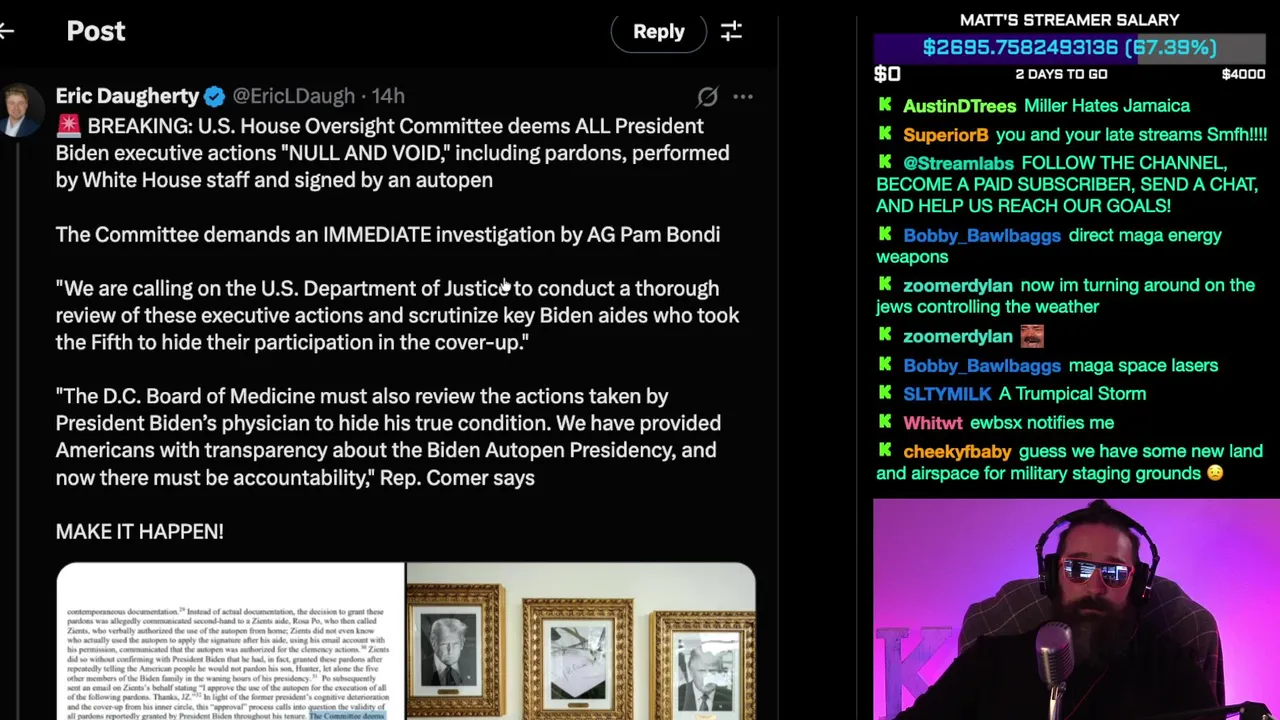The image size is (1280, 720).
Task: Click MATT'S STREAMER SALARY title
Action: pos(1069,20)
